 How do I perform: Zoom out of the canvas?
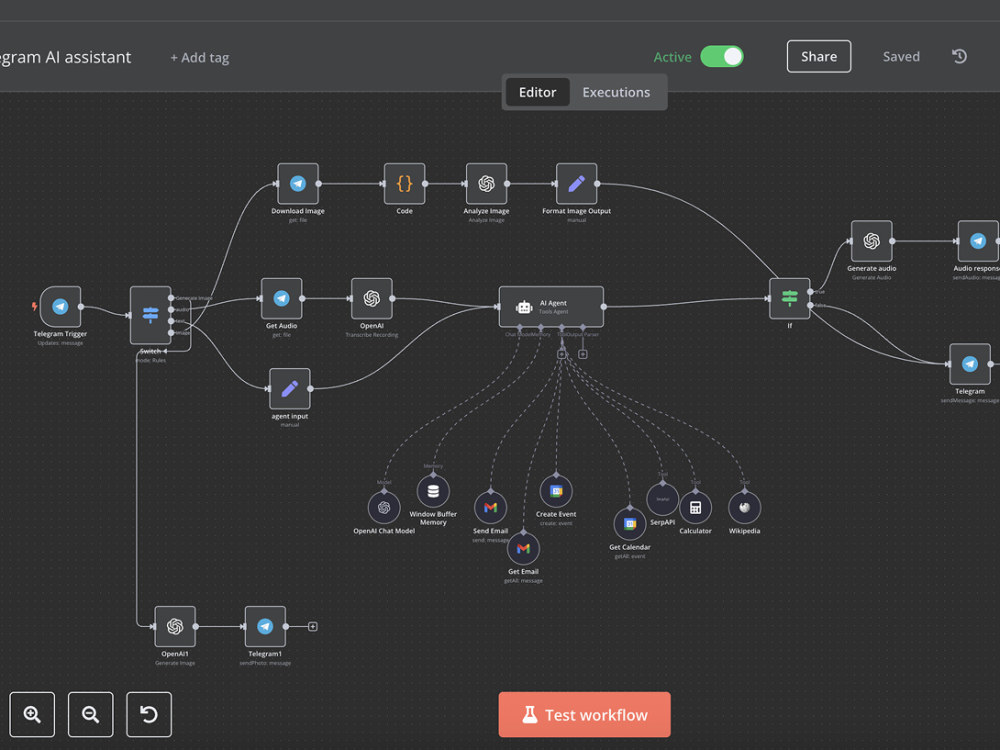pos(91,714)
